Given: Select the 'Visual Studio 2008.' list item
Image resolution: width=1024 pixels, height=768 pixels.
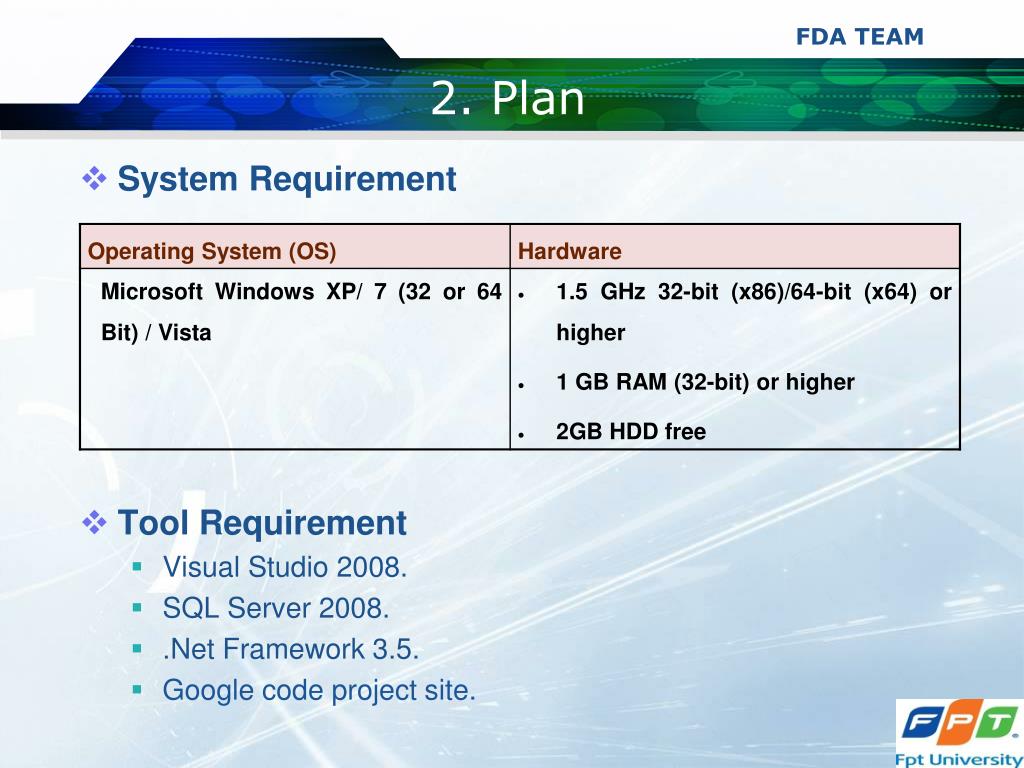Looking at the screenshot, I should (x=285, y=567).
